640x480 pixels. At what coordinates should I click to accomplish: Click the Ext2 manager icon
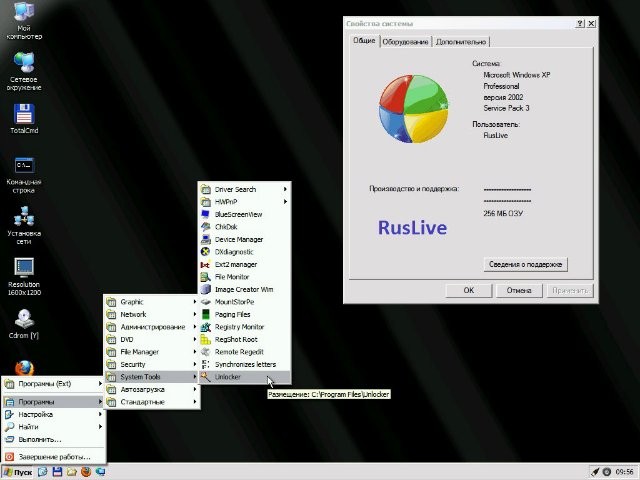pos(206,264)
